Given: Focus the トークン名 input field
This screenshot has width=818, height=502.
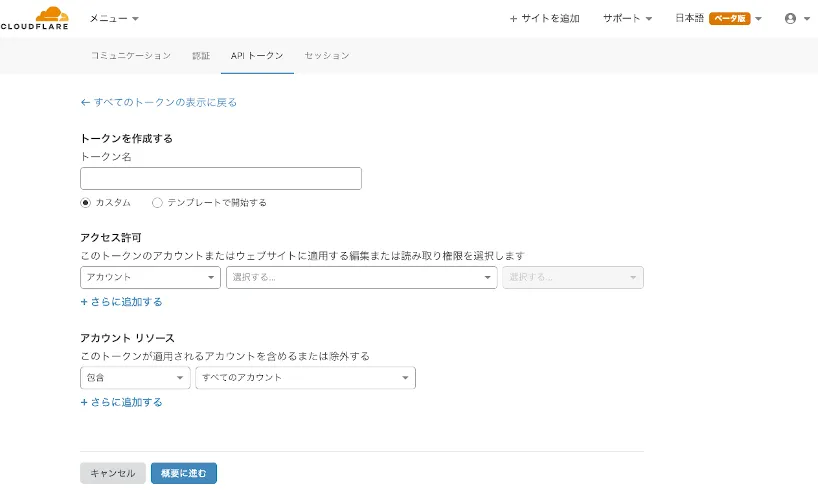Looking at the screenshot, I should pos(221,178).
